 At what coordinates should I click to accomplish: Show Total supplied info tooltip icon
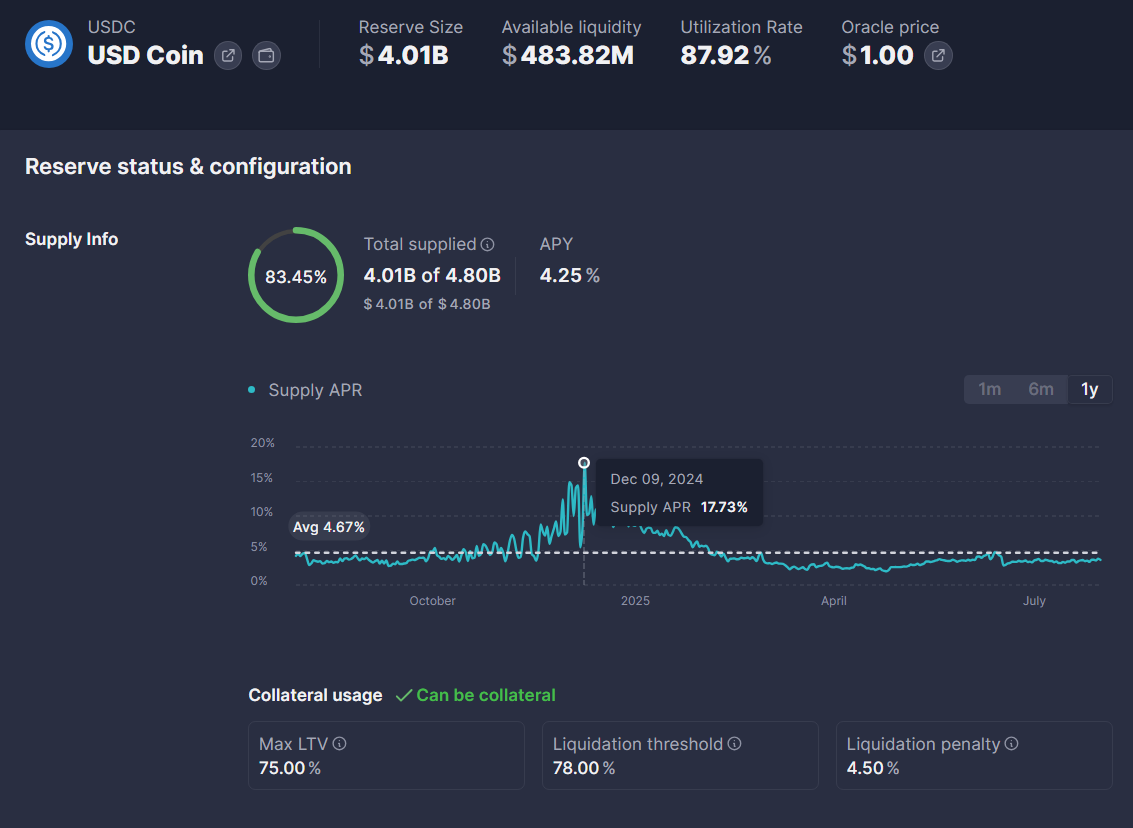point(488,244)
